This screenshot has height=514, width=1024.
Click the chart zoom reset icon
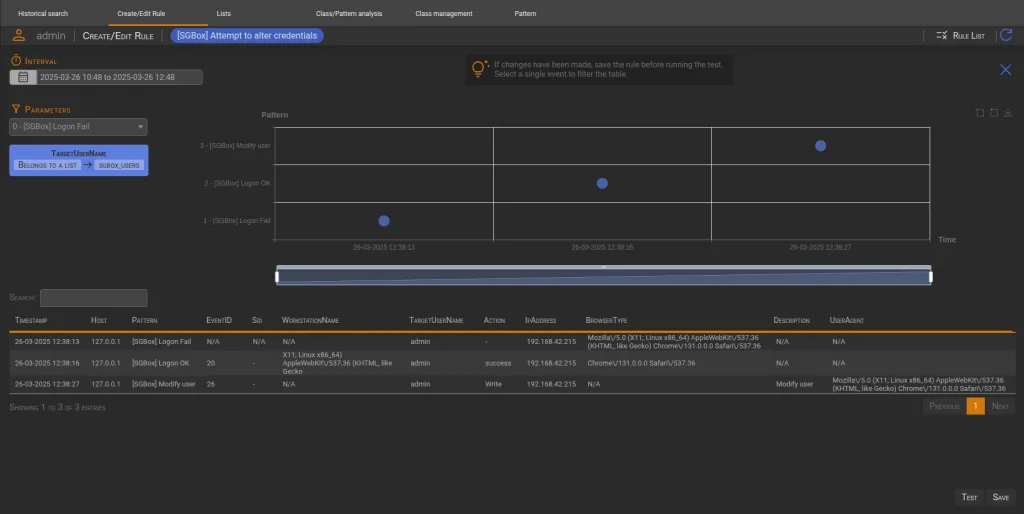(994, 113)
